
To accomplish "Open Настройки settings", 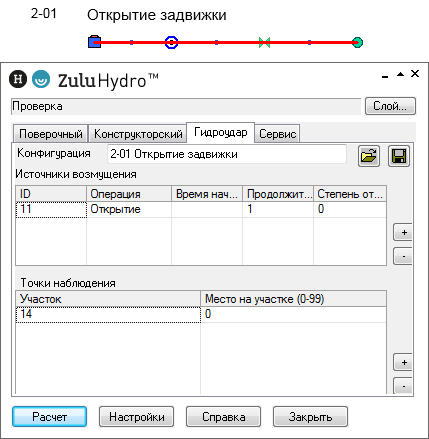I will tap(136, 417).
